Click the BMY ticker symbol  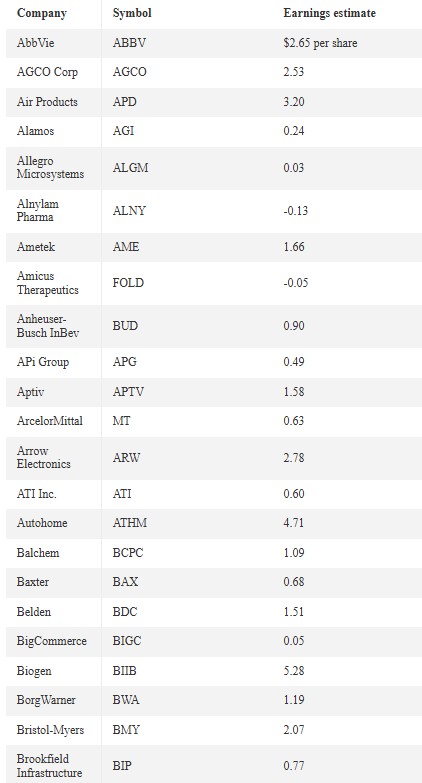[126, 730]
